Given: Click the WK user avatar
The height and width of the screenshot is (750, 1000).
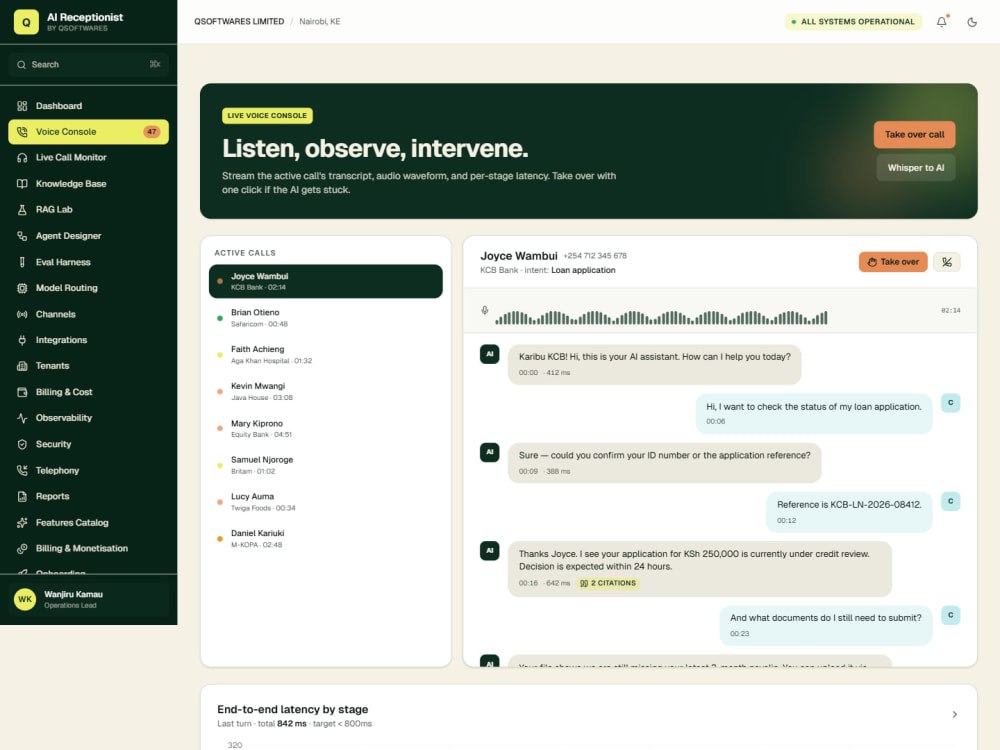Looking at the screenshot, I should (x=25, y=599).
